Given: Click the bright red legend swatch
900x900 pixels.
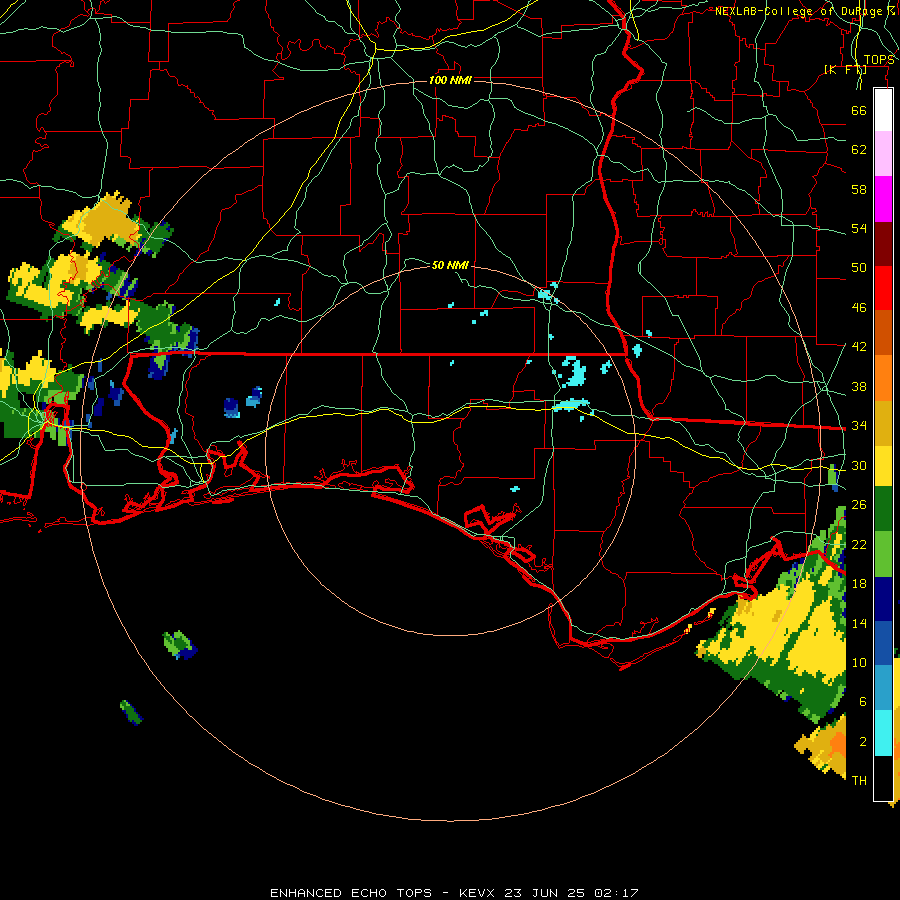Looking at the screenshot, I should (883, 288).
